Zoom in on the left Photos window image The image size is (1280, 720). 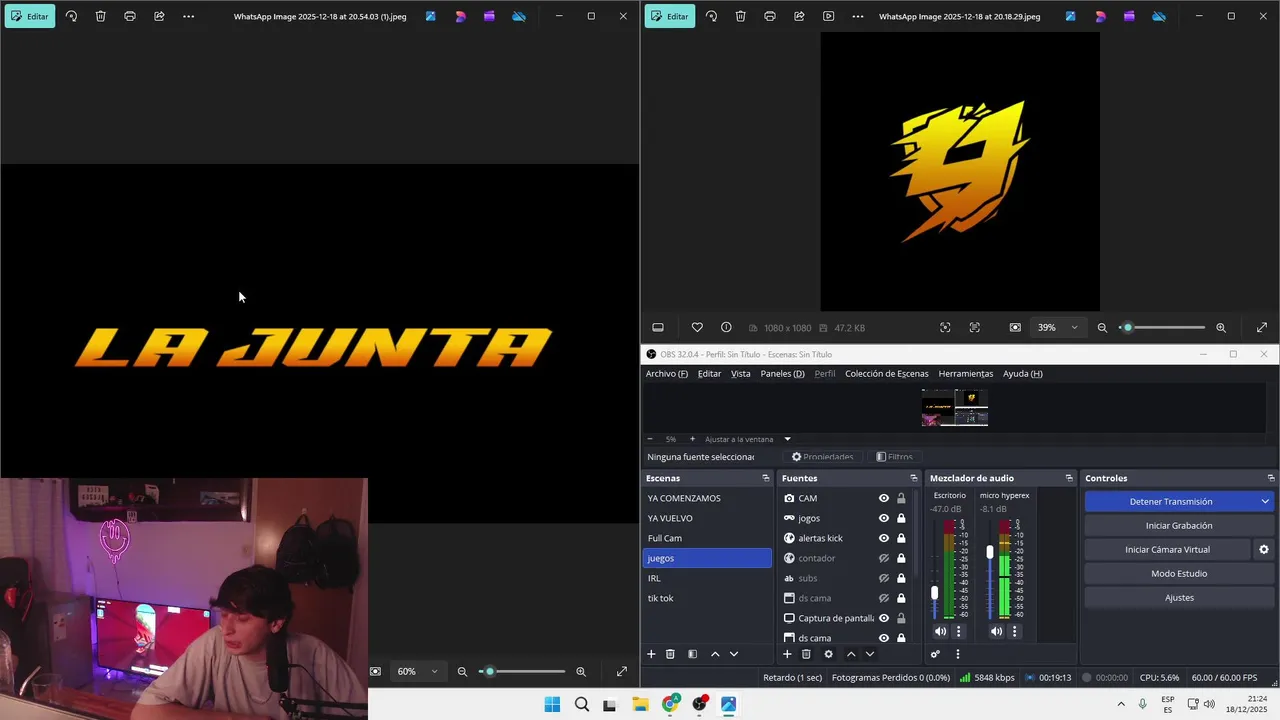tap(581, 671)
